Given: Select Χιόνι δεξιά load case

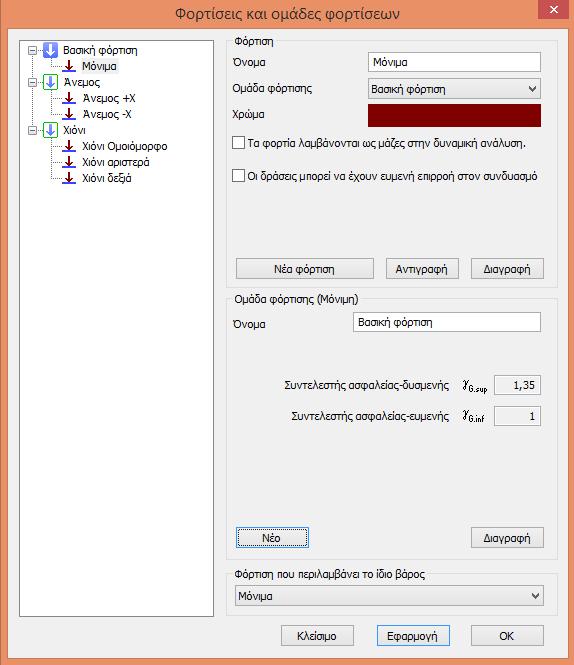Looking at the screenshot, I should (106, 179).
